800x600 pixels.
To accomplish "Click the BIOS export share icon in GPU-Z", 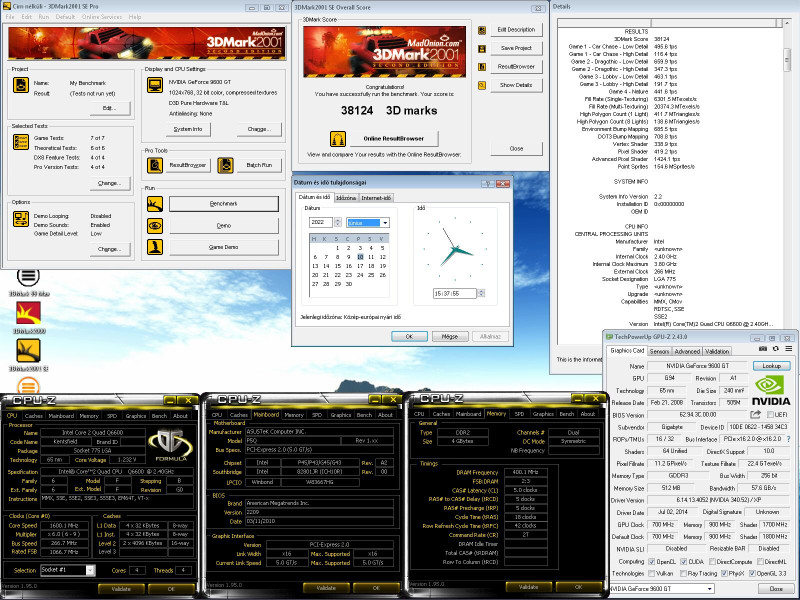I will (756, 414).
